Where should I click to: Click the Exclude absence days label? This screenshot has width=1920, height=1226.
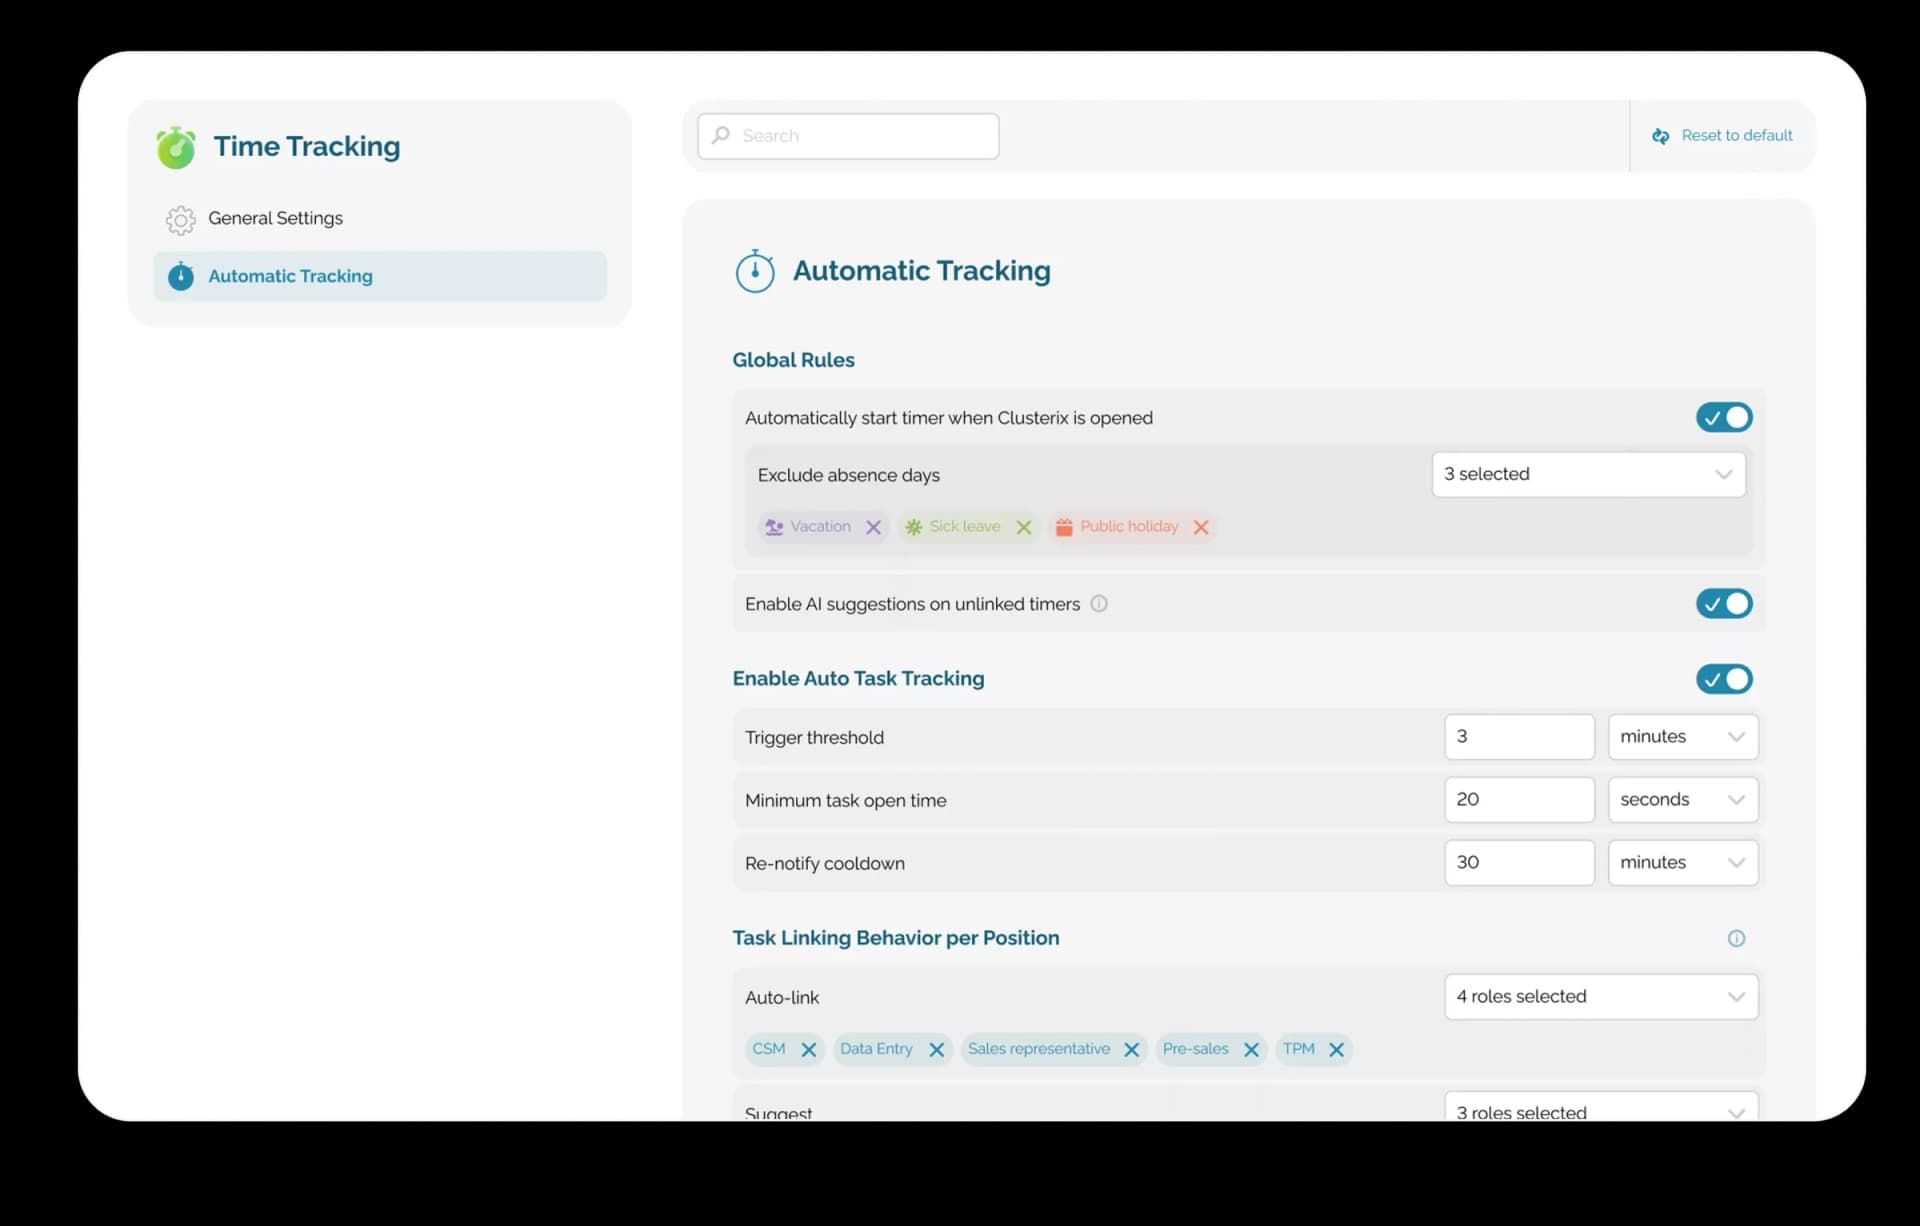coord(848,476)
